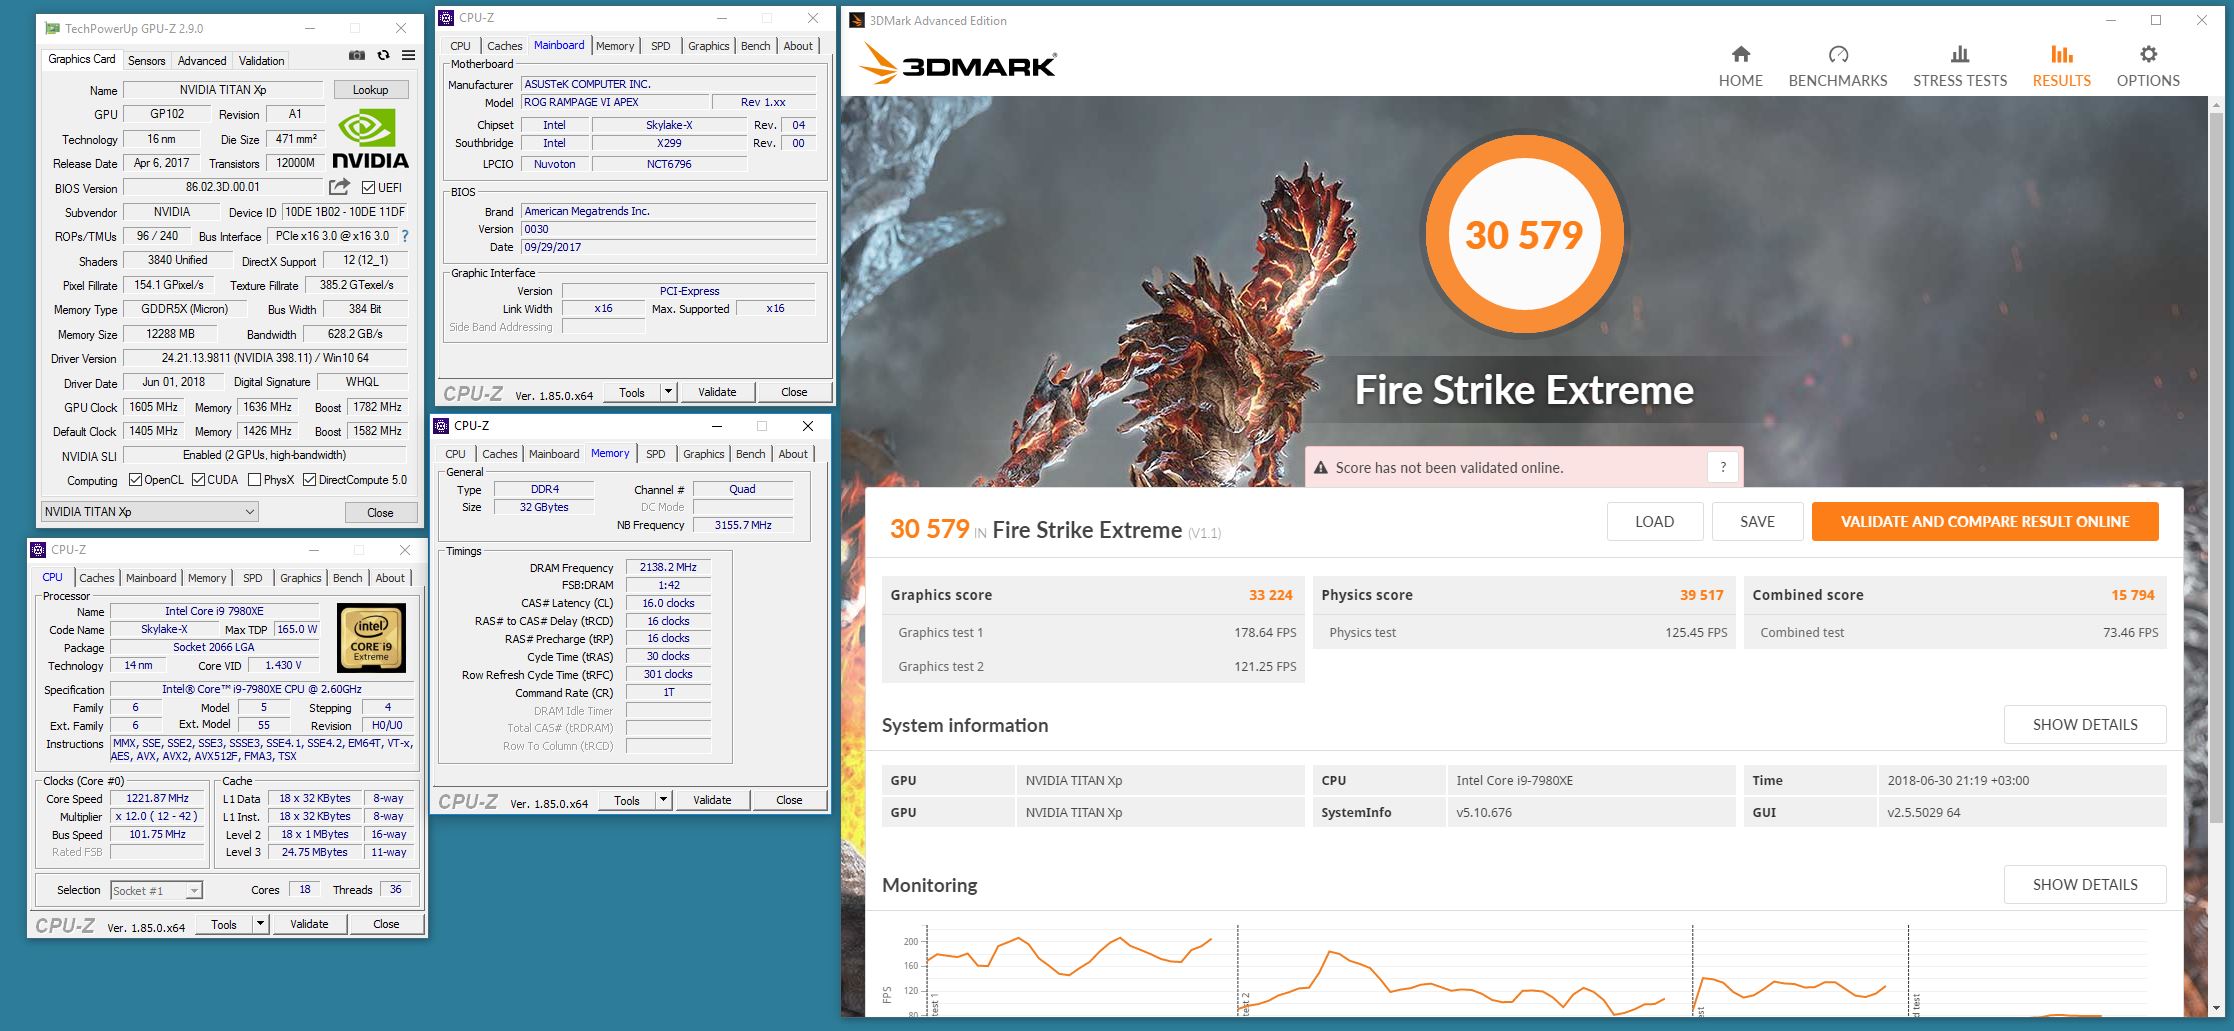Screen dimensions: 2234x1031
Task: Toggle the DirectCompute 5.0 checkbox
Action: click(x=309, y=480)
